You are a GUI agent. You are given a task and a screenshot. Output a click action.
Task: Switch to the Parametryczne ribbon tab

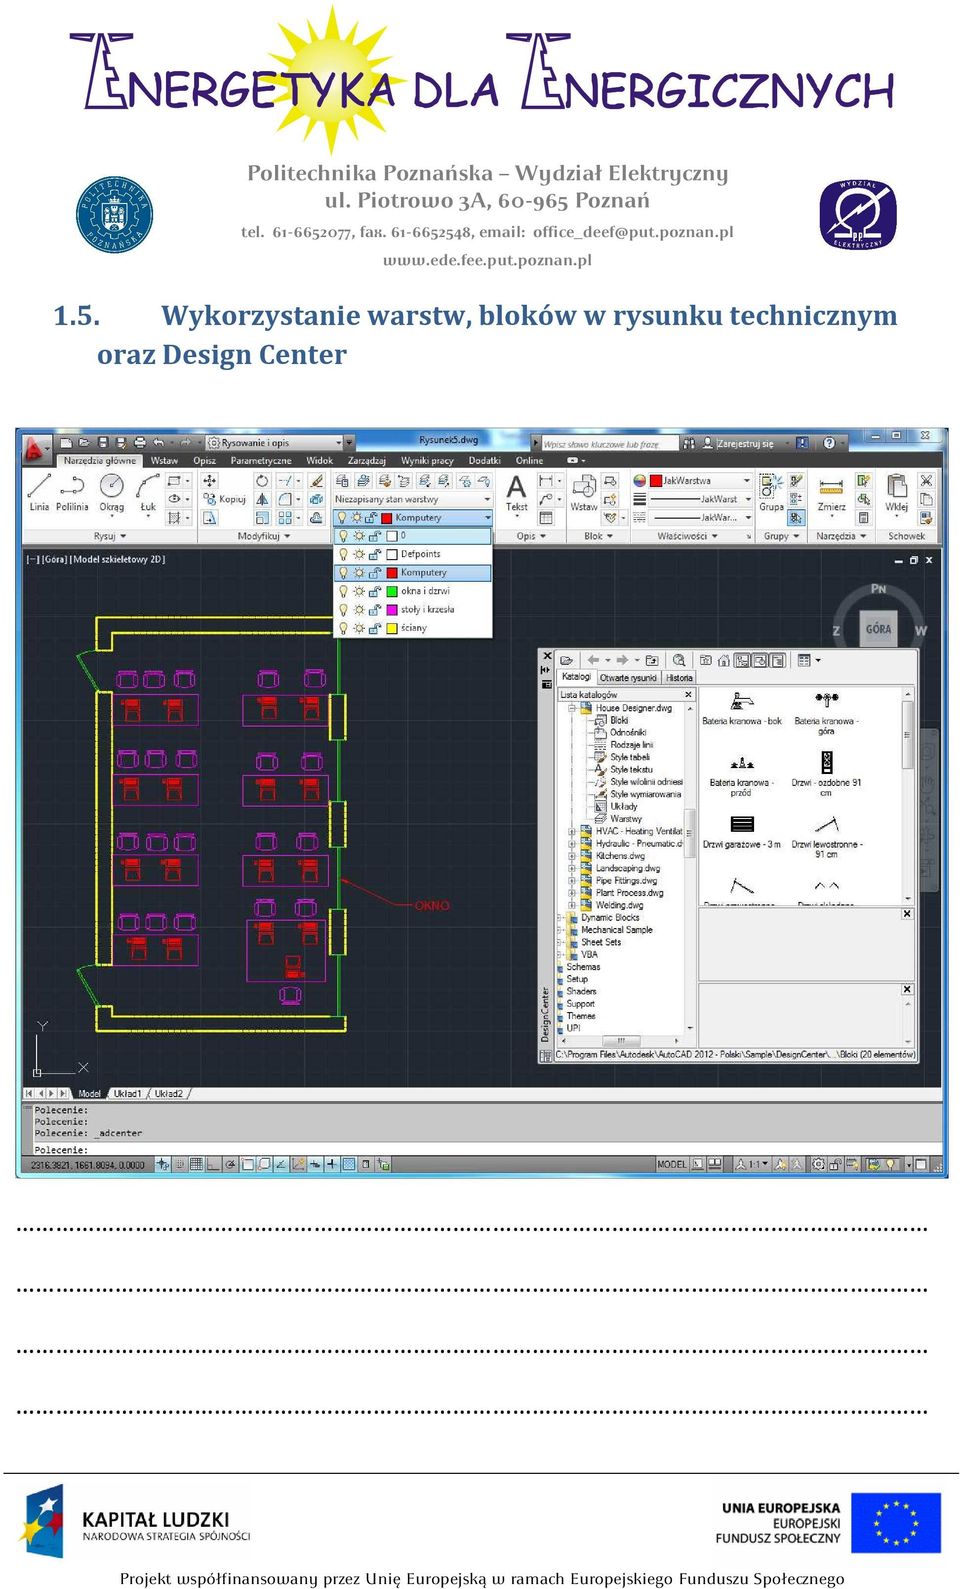261,461
